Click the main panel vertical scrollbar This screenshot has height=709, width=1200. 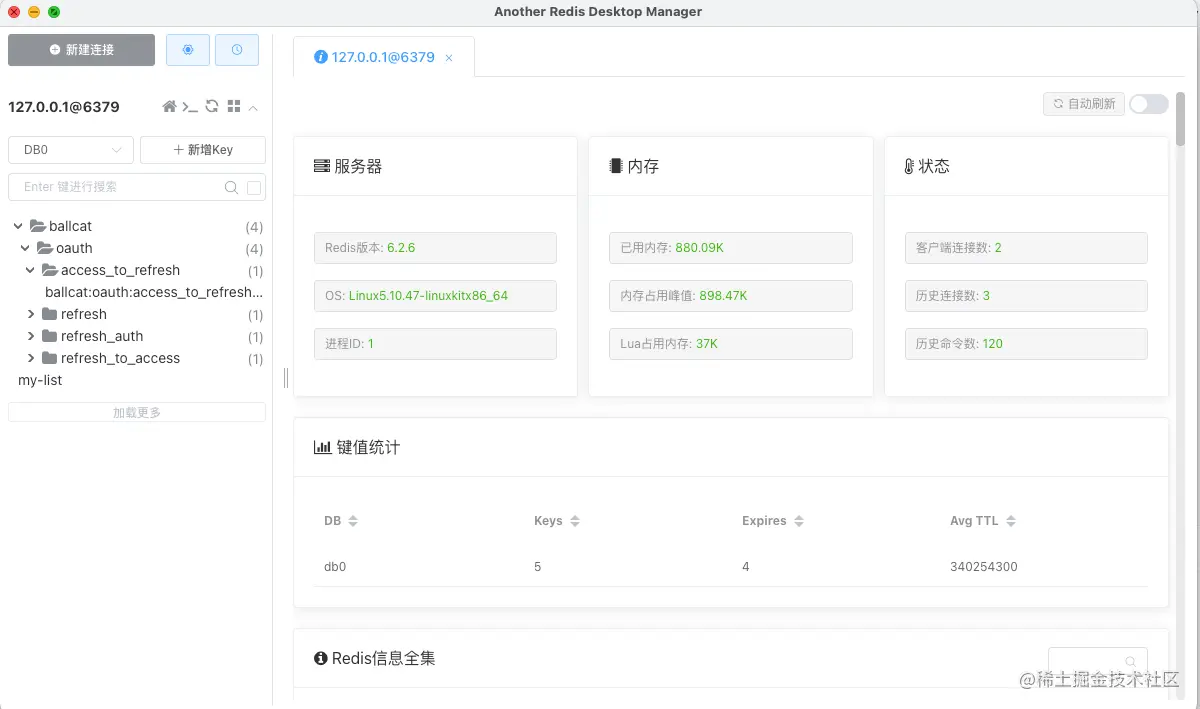coord(1181,119)
